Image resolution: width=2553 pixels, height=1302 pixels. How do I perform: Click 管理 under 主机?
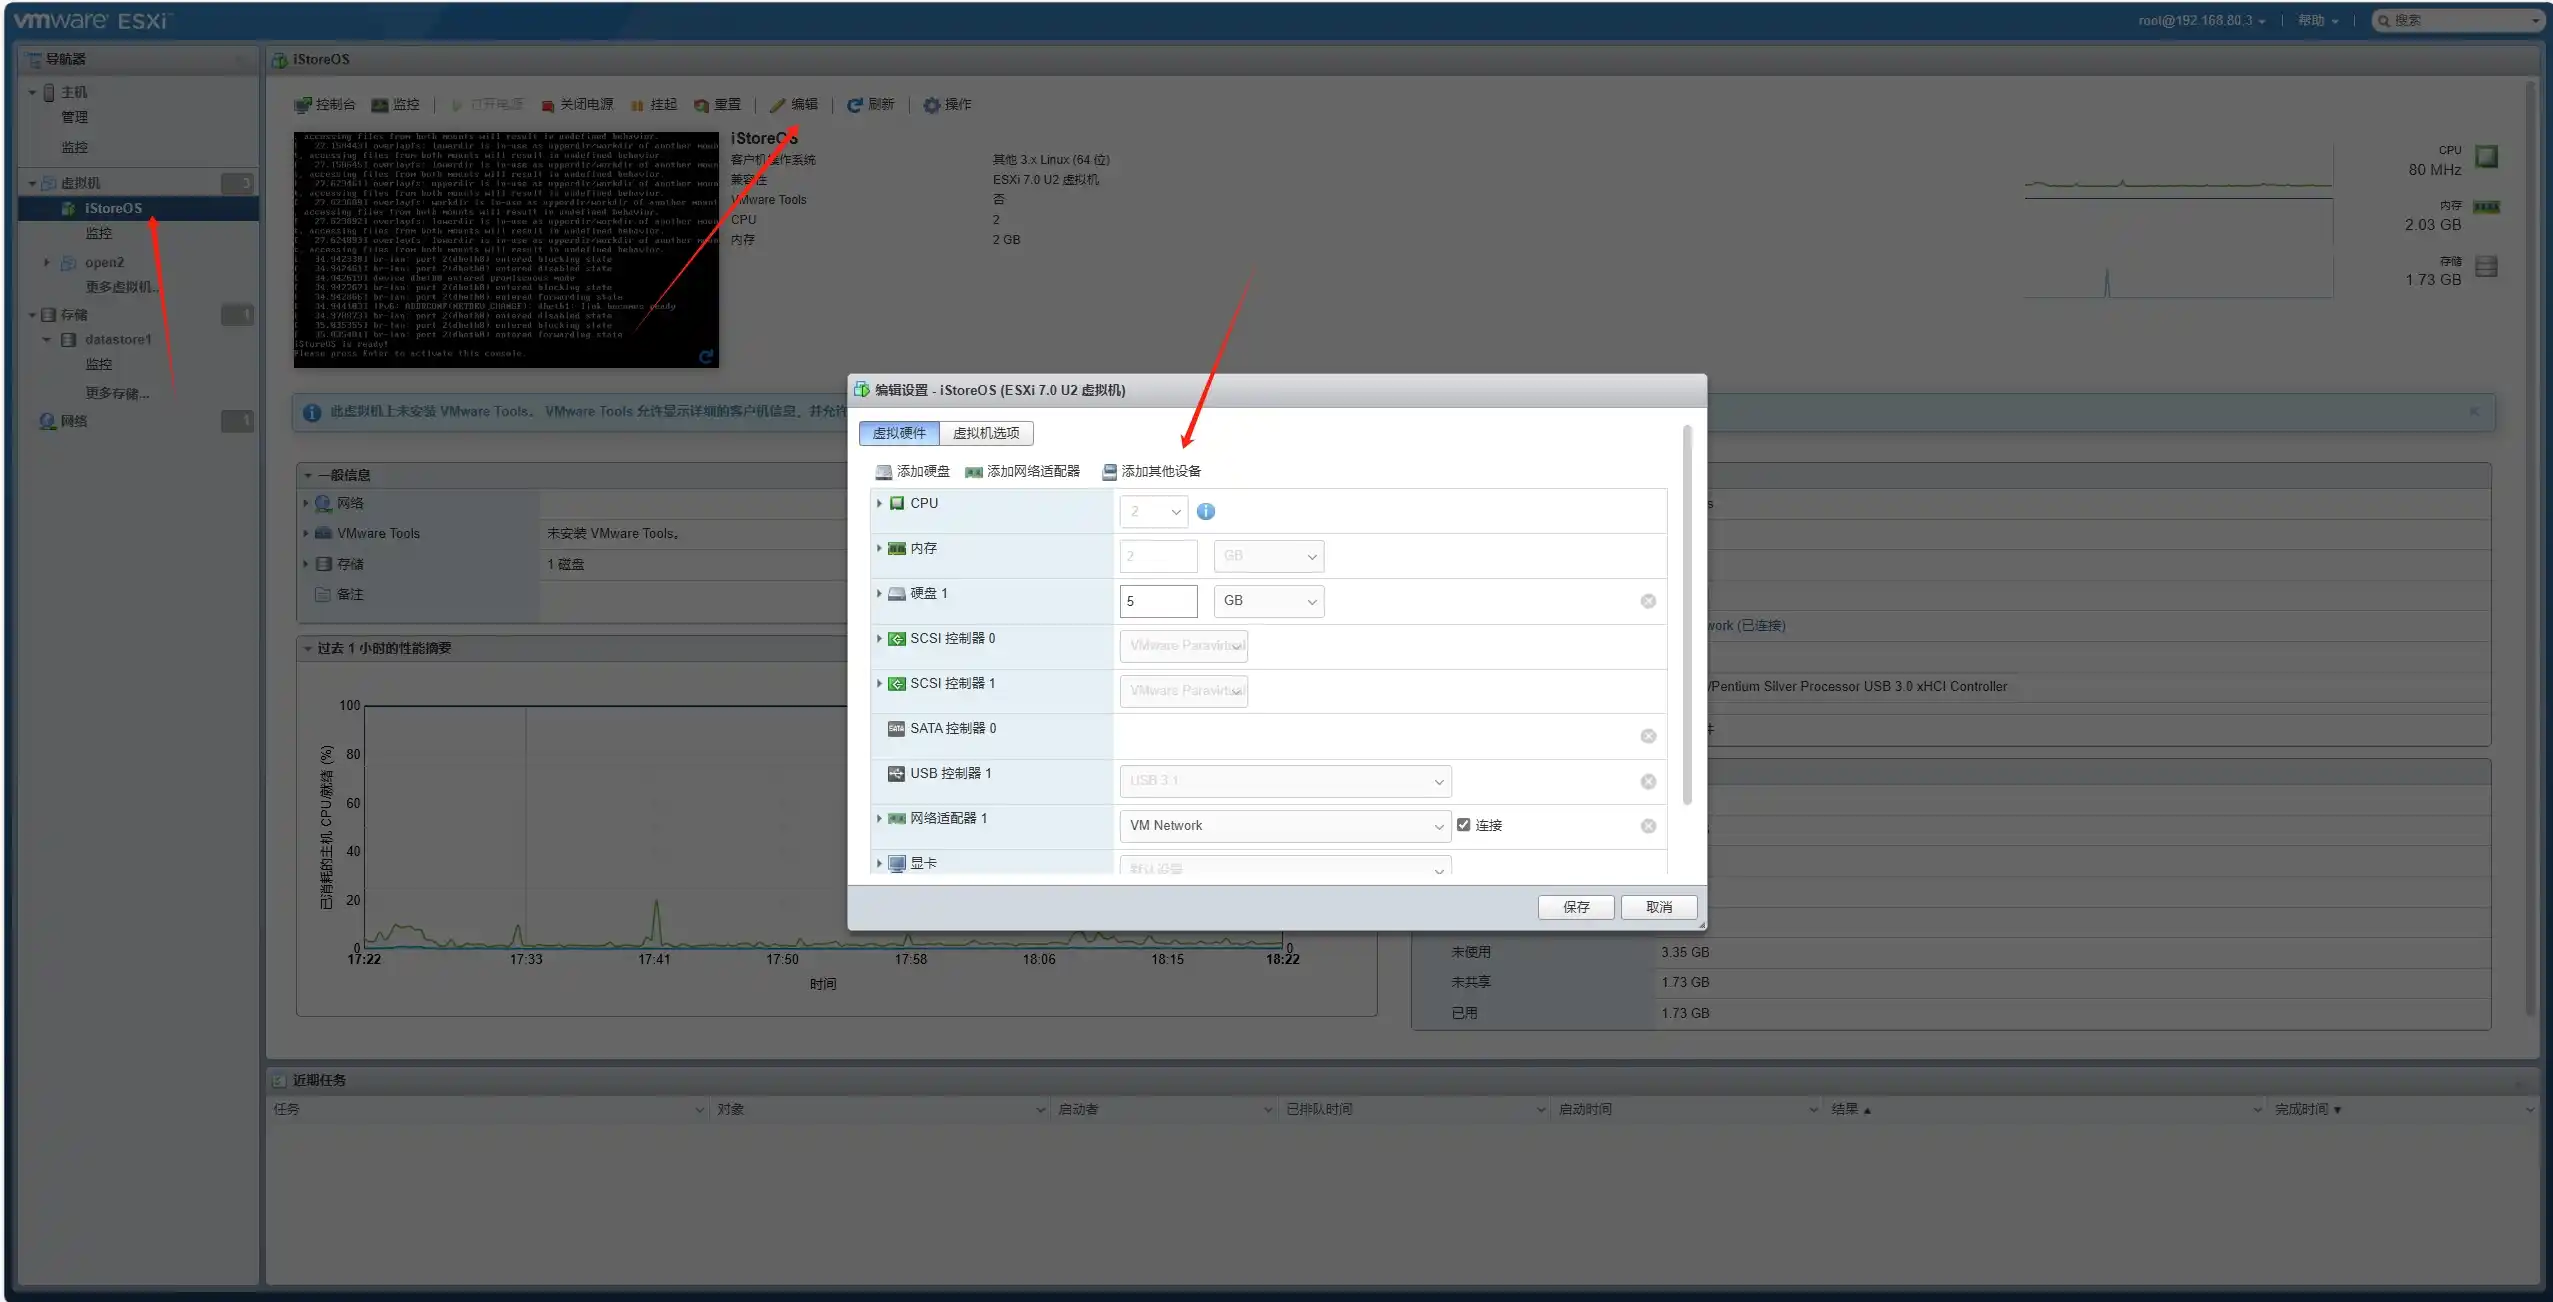75,117
